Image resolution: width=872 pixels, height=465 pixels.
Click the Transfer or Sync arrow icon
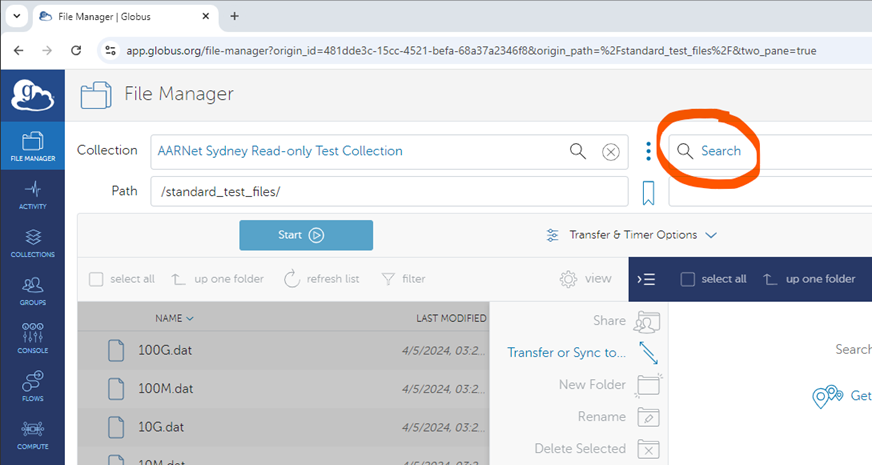click(x=648, y=353)
